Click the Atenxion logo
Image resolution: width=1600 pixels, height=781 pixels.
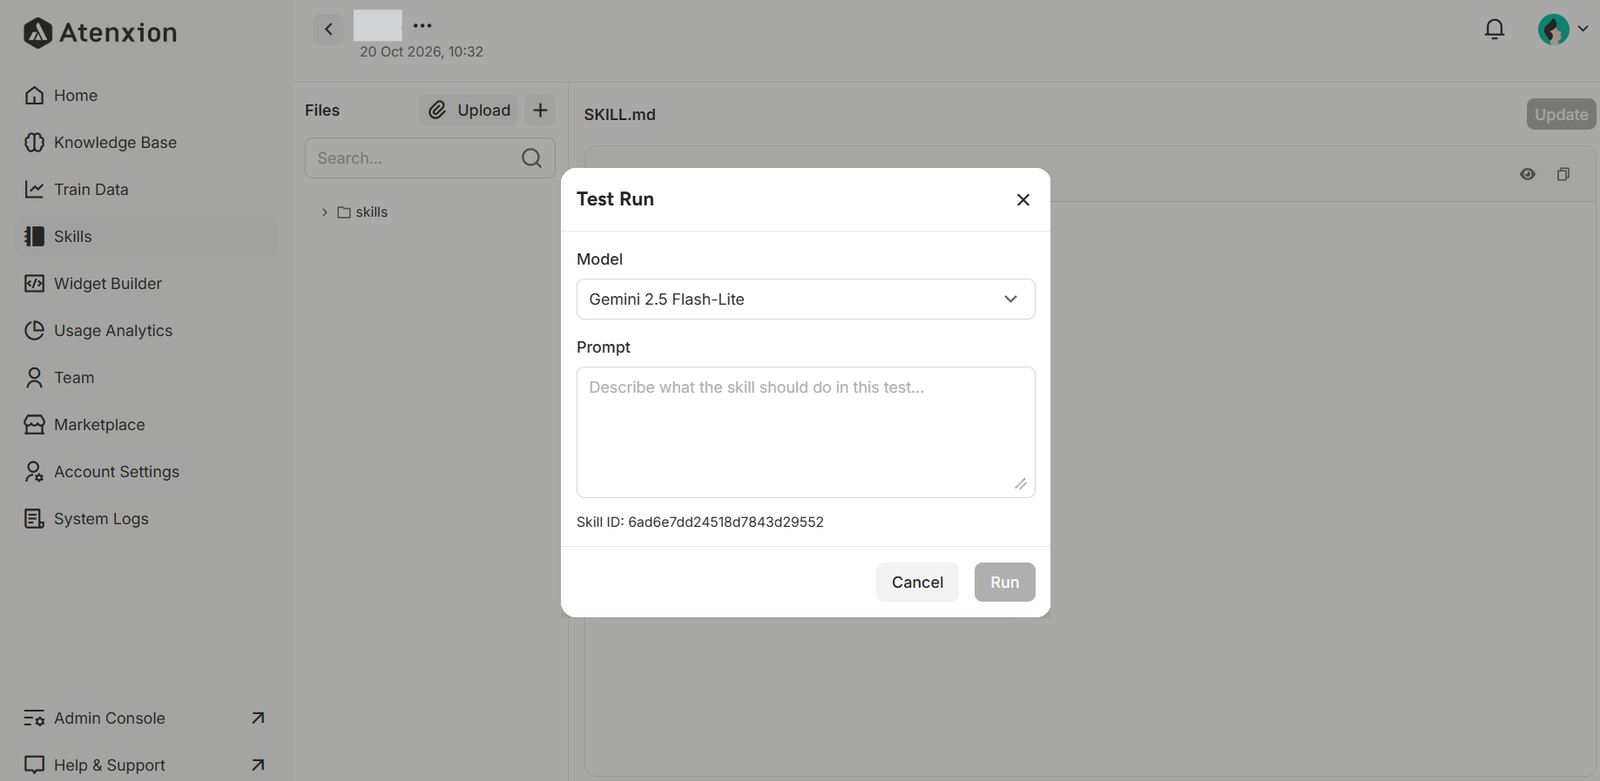tap(100, 33)
